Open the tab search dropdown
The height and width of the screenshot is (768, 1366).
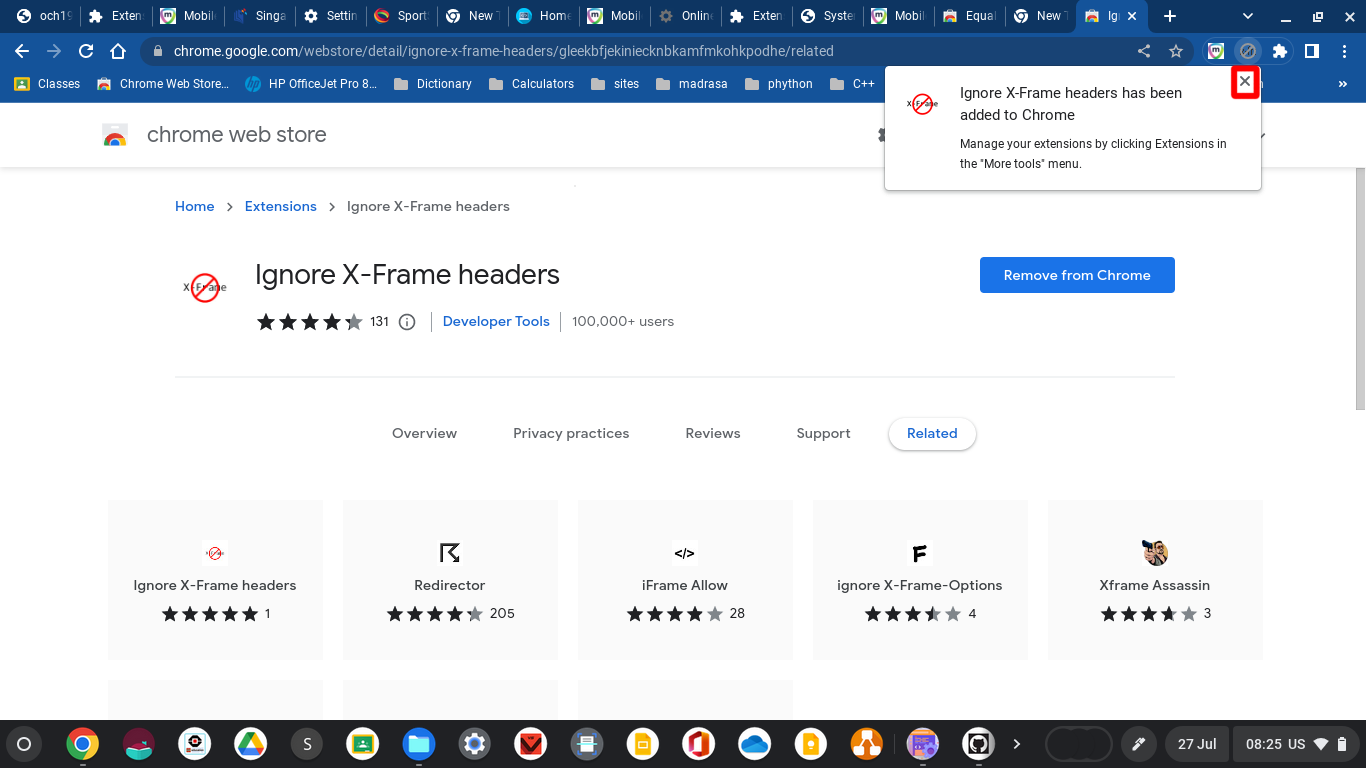pyautogui.click(x=1248, y=16)
